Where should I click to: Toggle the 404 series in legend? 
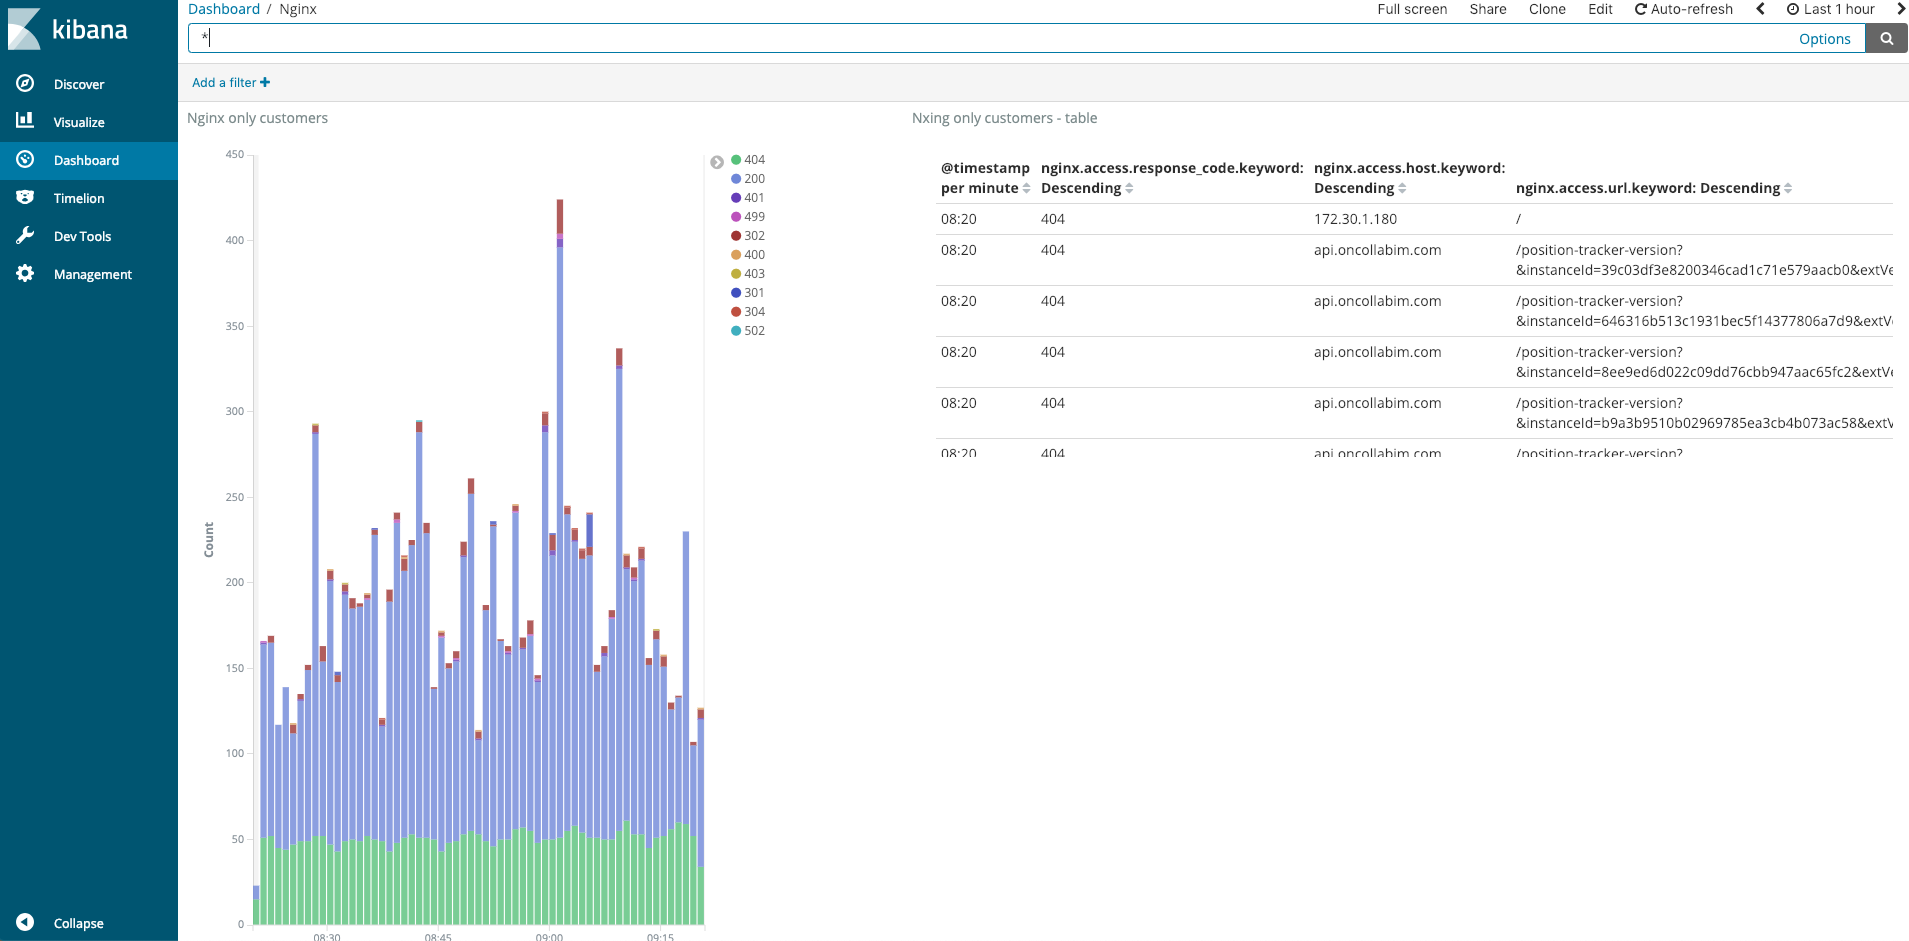click(x=748, y=160)
